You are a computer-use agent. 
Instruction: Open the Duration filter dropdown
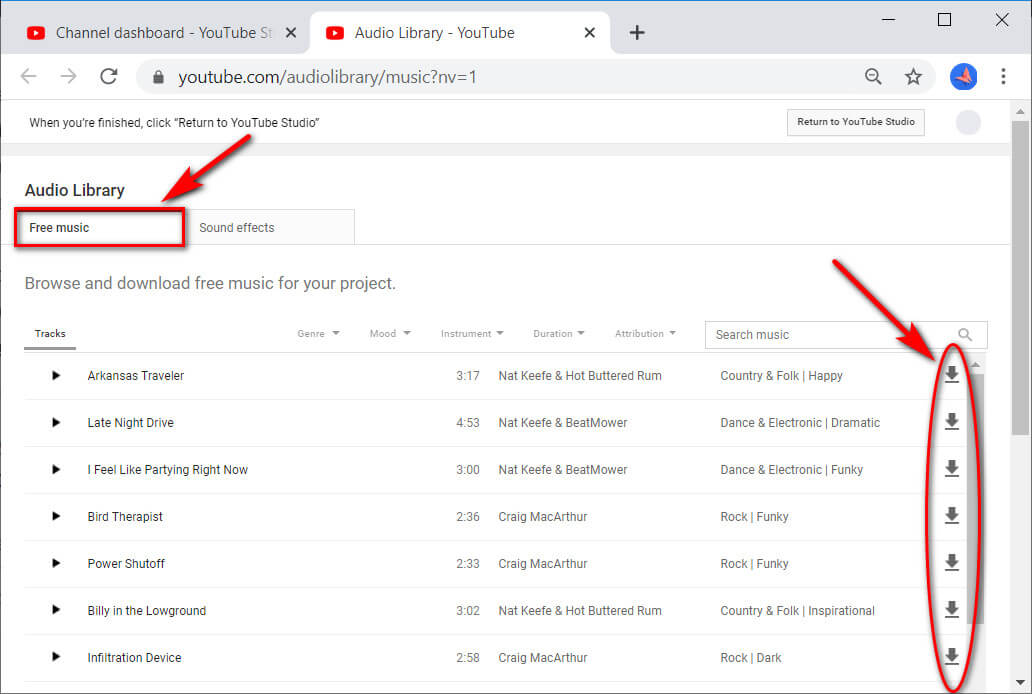tap(558, 333)
